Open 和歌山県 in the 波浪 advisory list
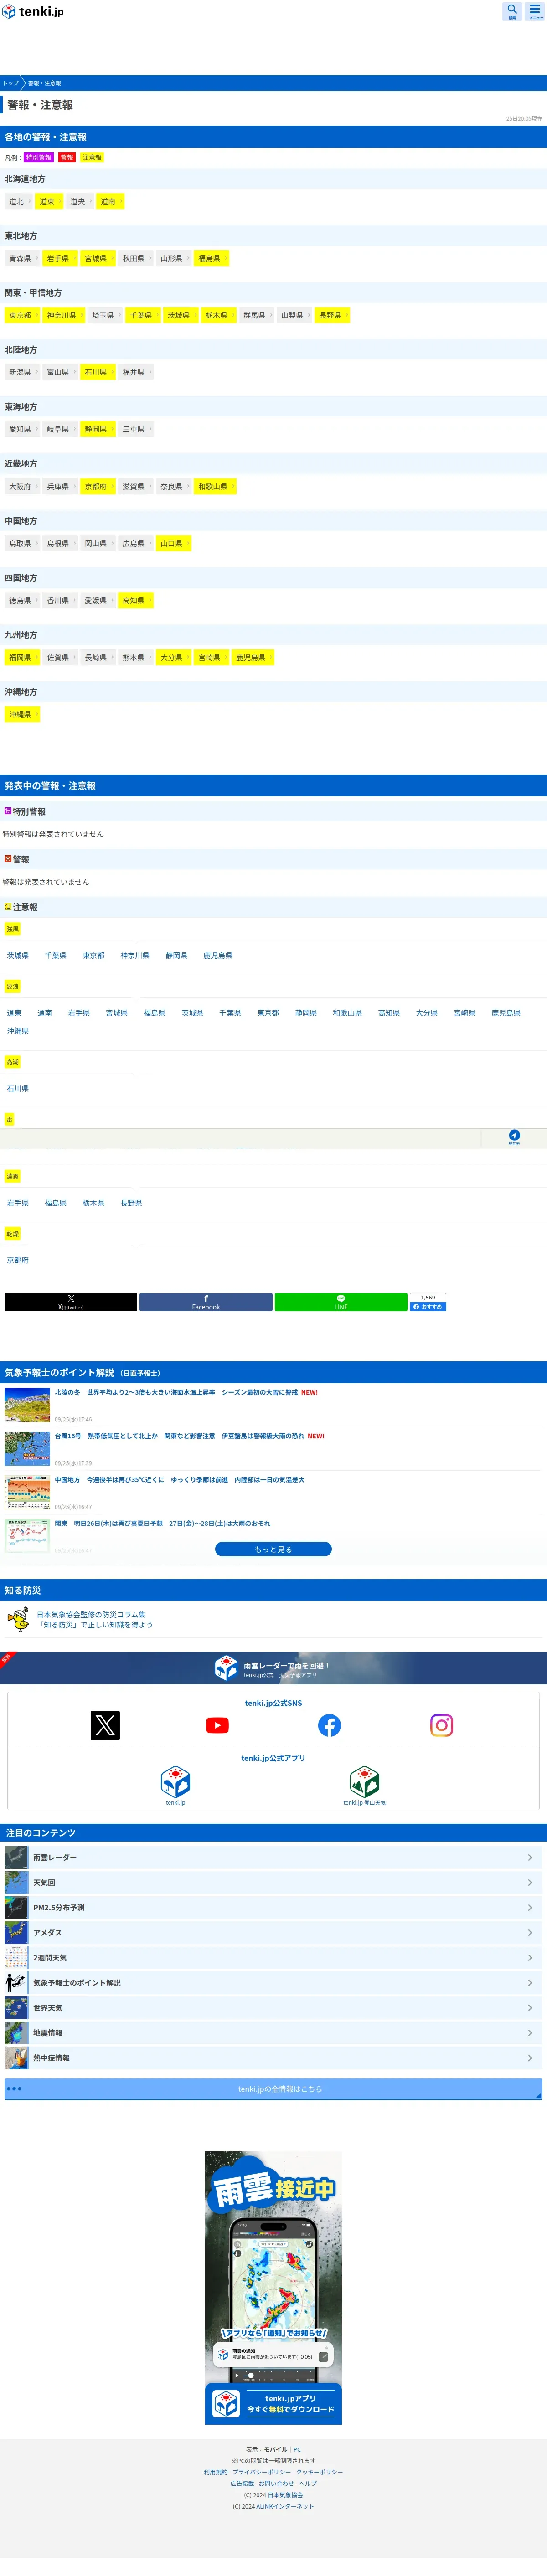Image resolution: width=547 pixels, height=2576 pixels. (347, 1012)
